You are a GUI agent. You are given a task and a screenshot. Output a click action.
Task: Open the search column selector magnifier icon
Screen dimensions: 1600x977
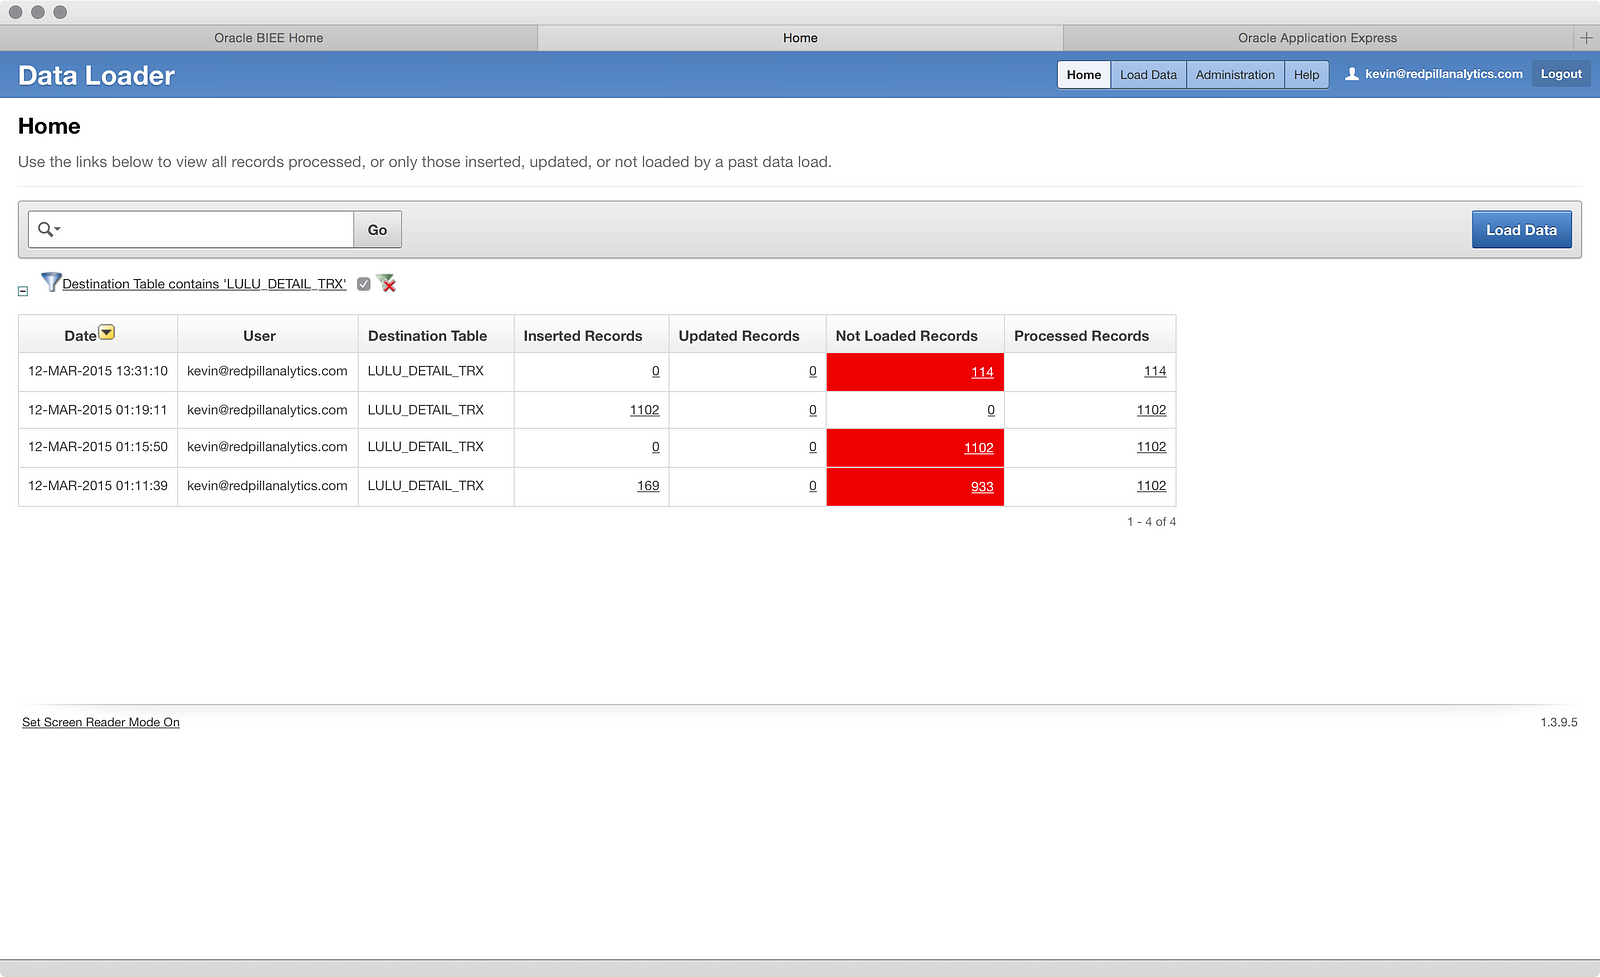(48, 229)
